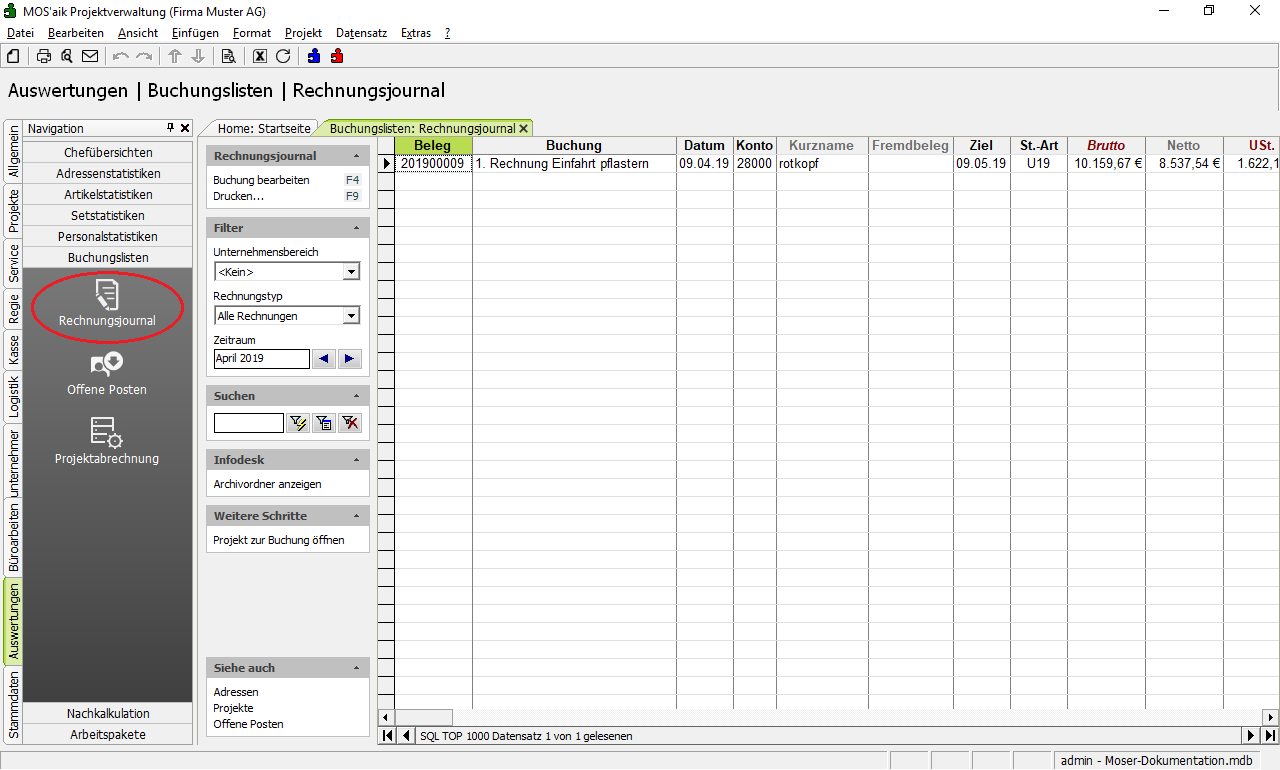Go to the next Zeitraum period
1280x770 pixels.
[x=349, y=359]
